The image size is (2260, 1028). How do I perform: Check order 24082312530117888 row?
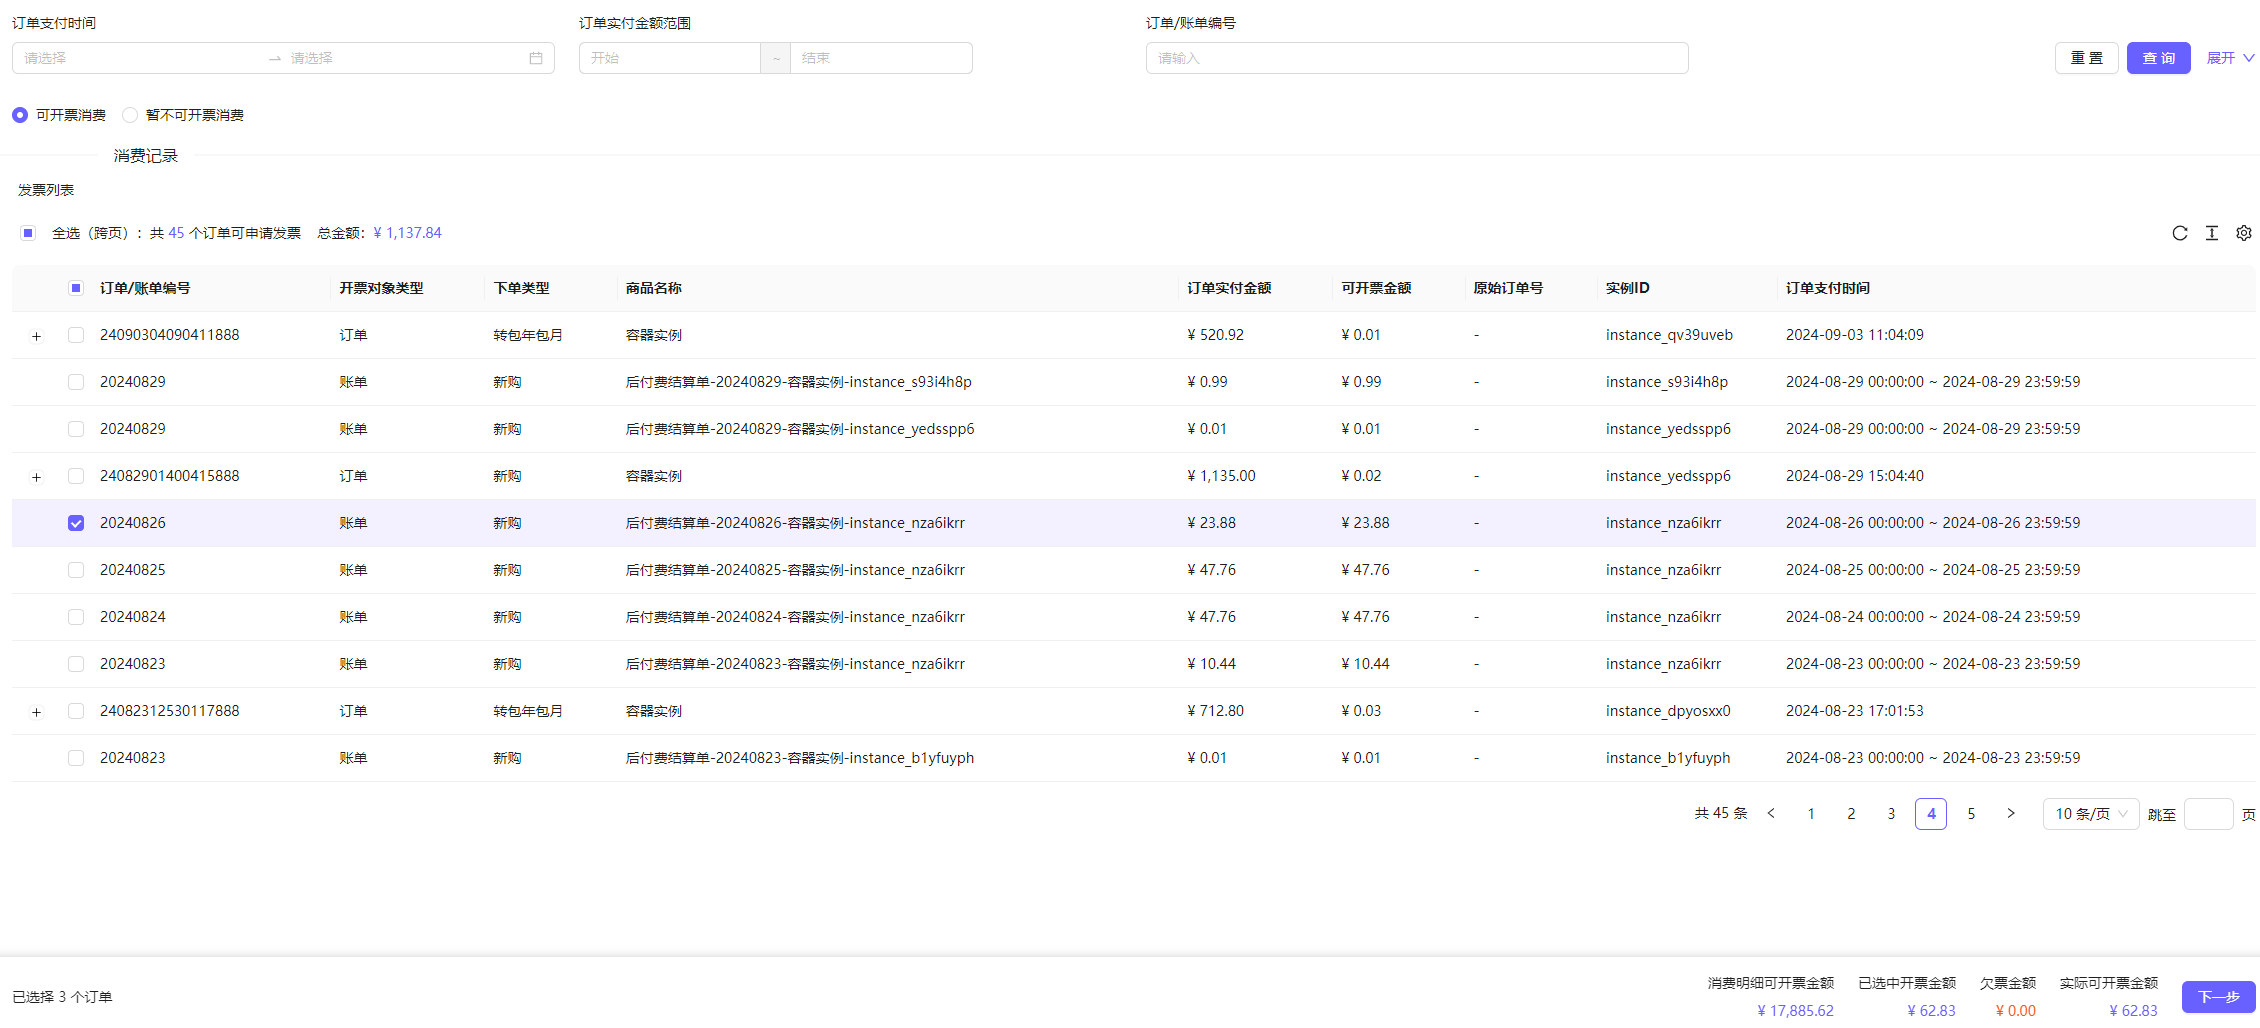pos(76,711)
